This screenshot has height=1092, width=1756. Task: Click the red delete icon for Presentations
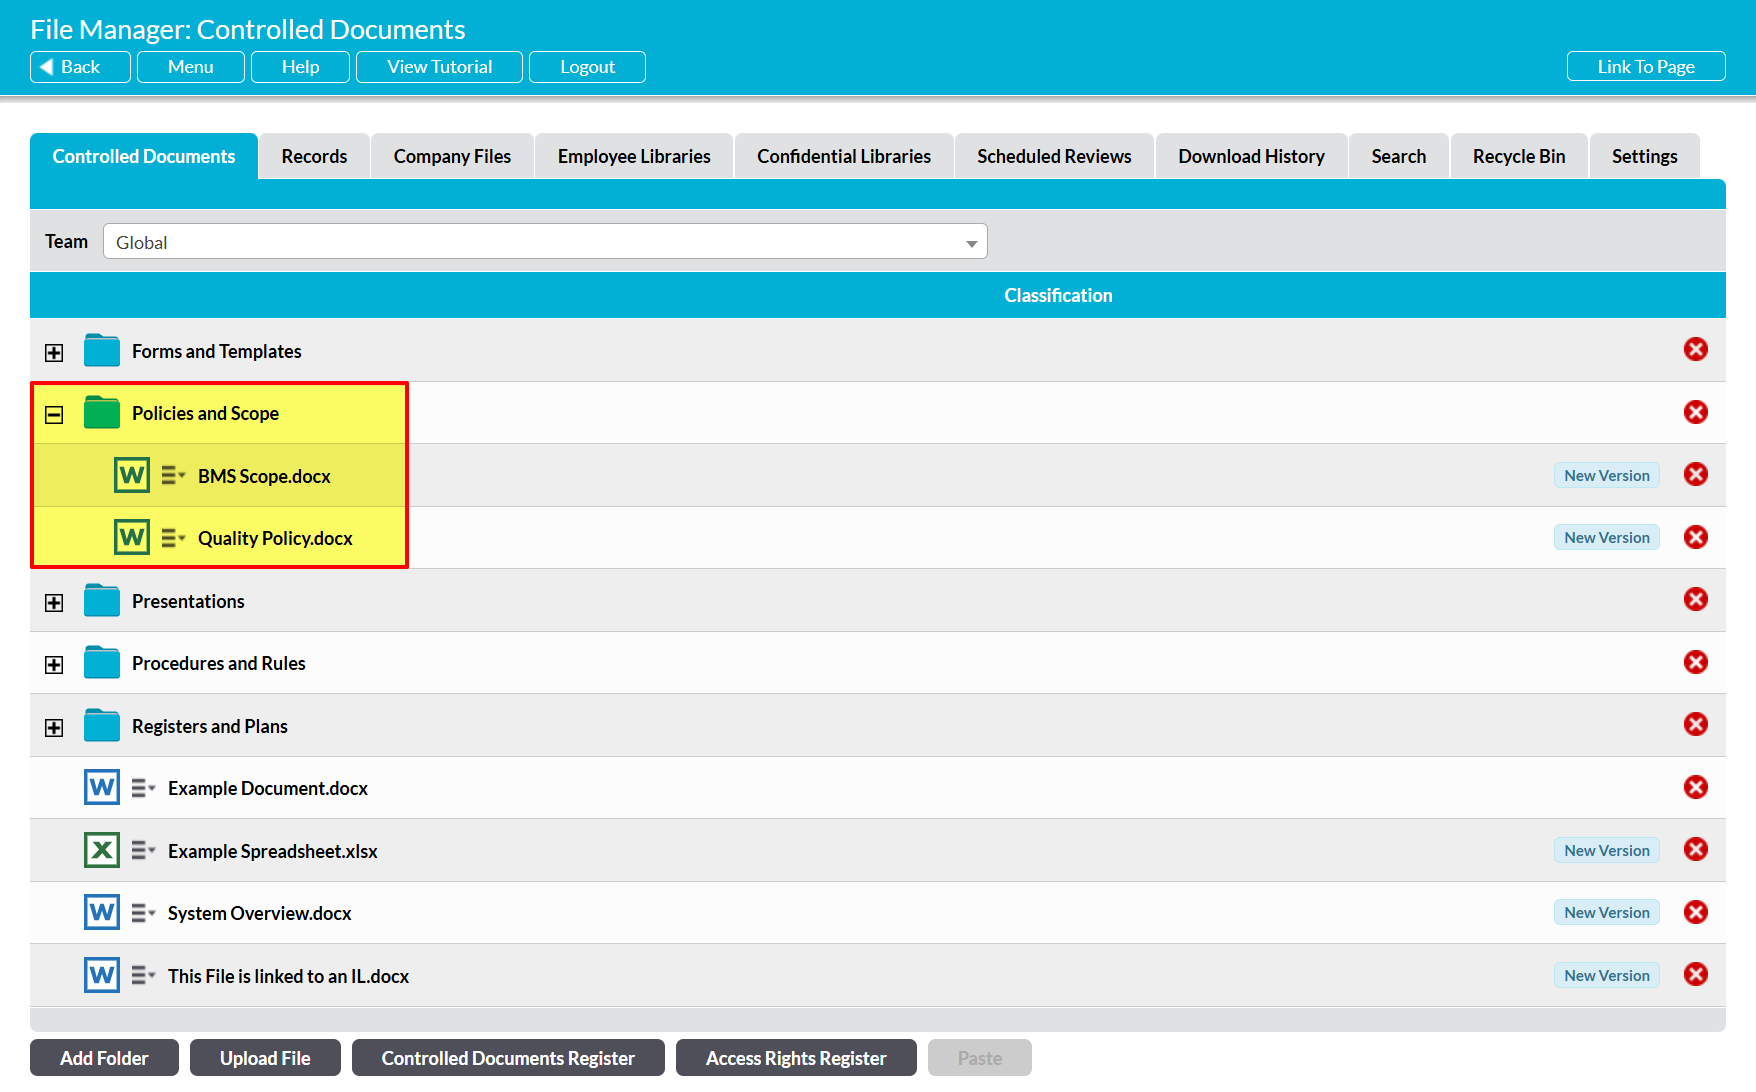(1695, 600)
